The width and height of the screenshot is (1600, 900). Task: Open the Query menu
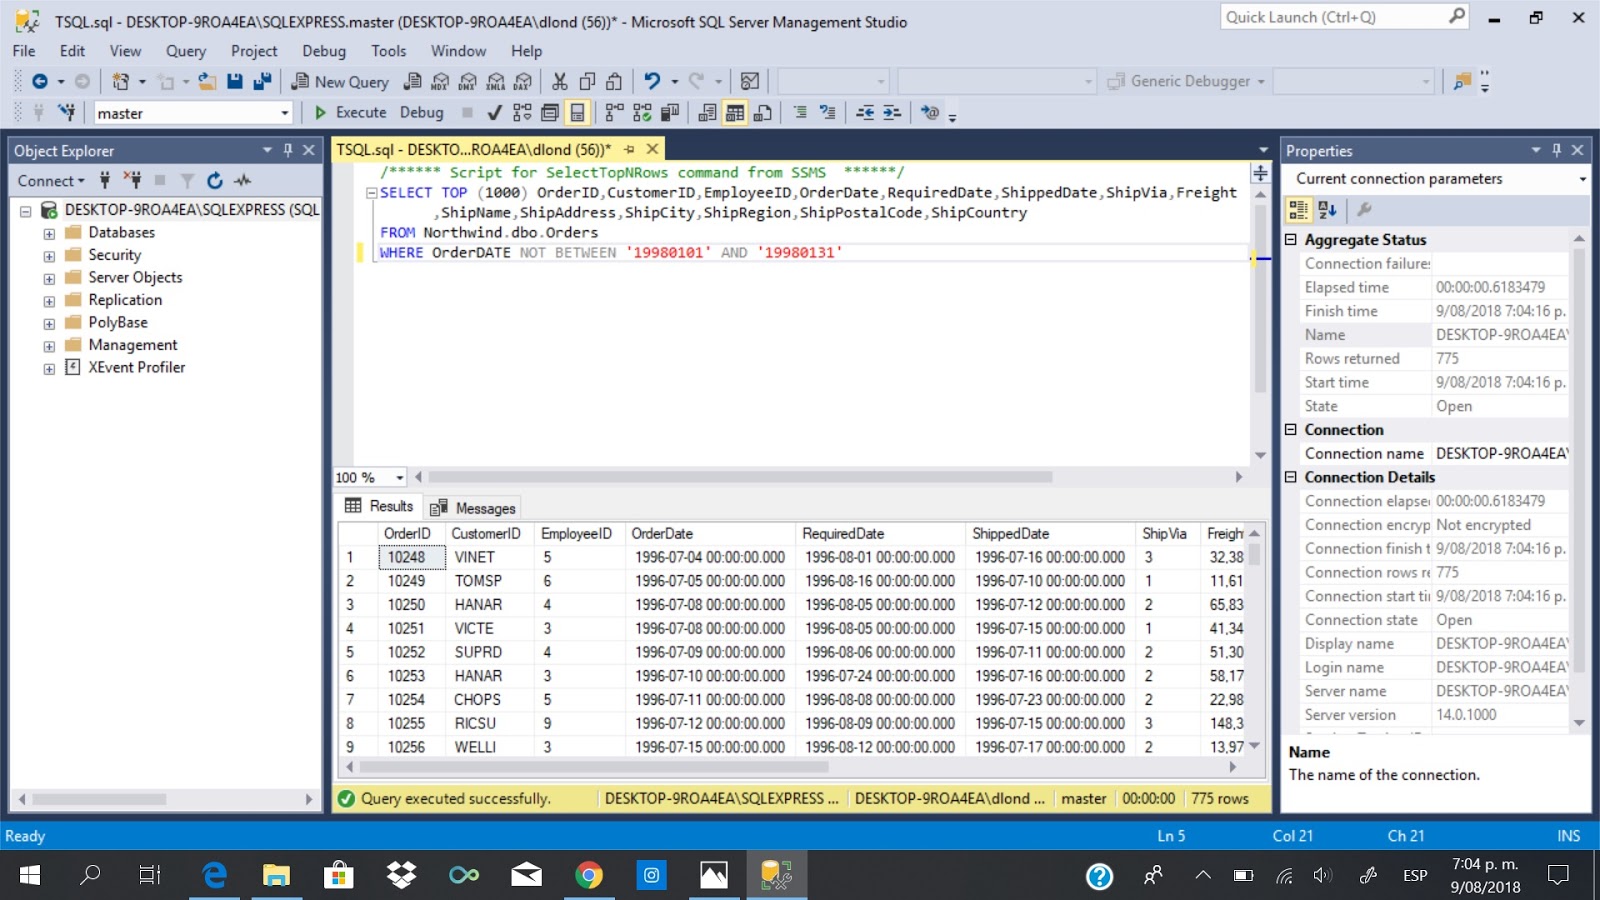[185, 51]
